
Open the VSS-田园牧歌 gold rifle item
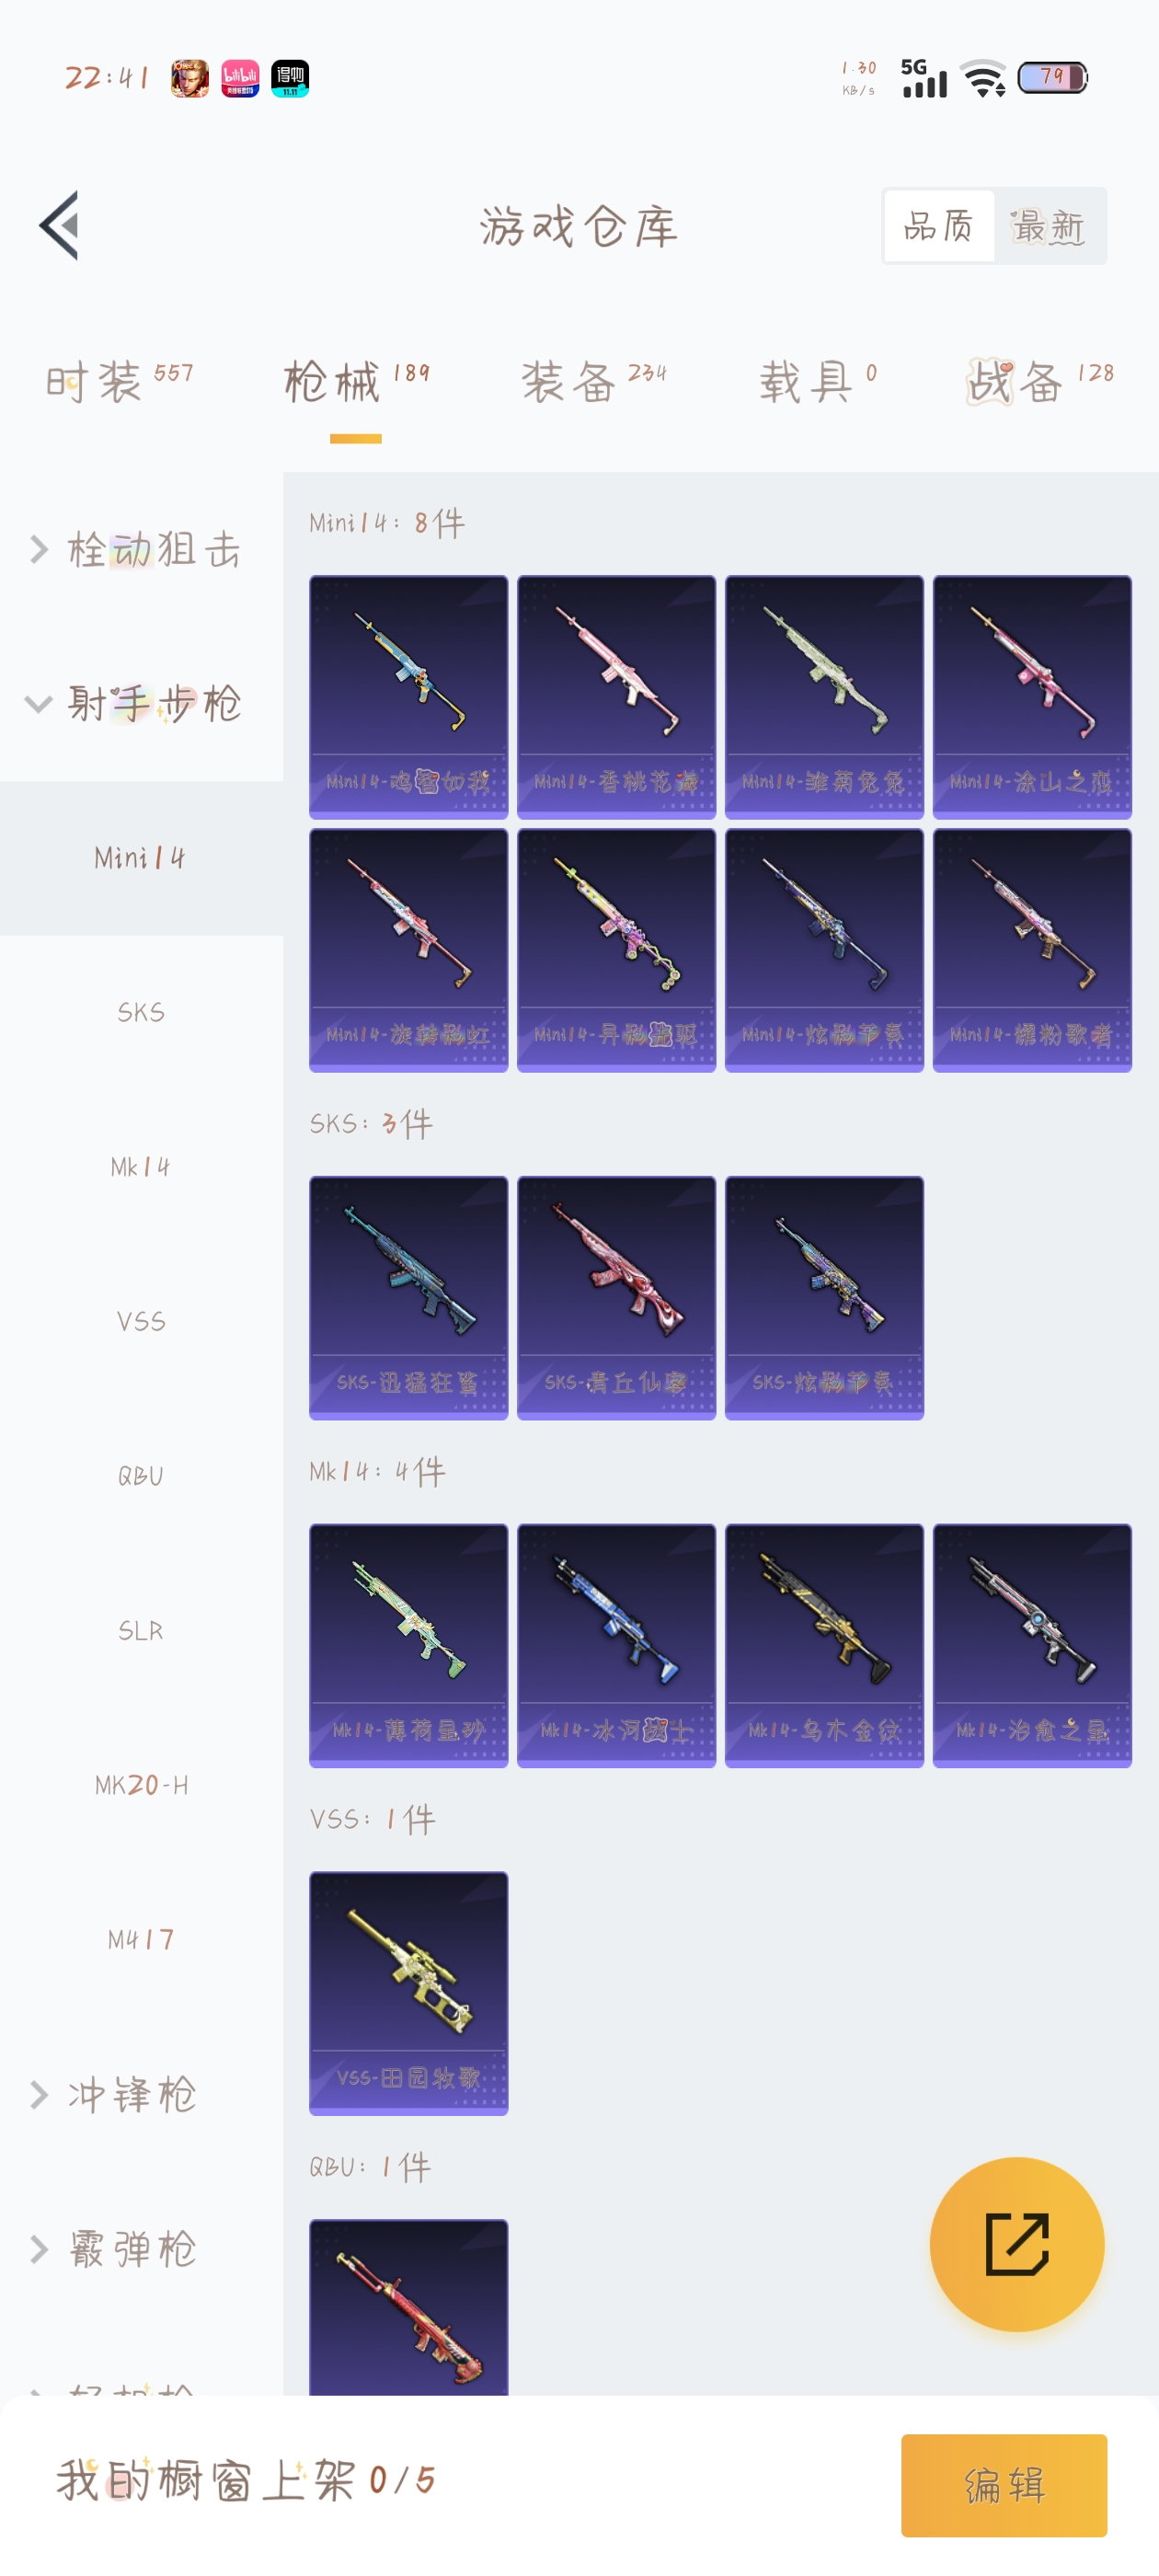[x=408, y=1992]
